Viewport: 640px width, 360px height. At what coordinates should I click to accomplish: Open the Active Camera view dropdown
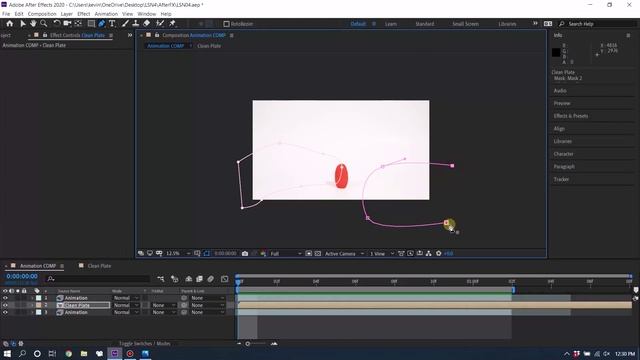coord(344,253)
